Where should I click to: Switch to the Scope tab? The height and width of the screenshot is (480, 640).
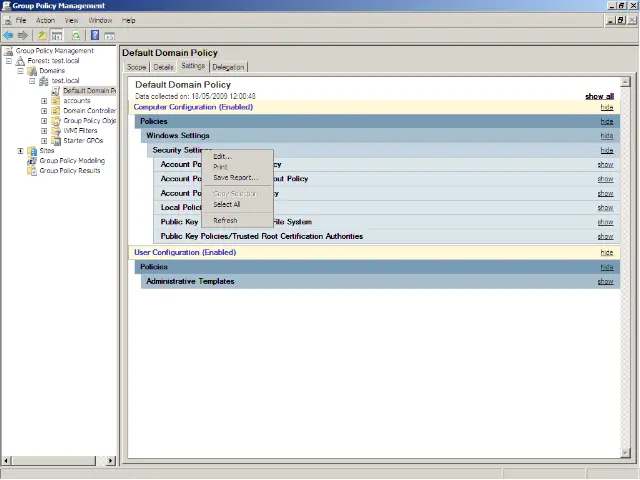[x=137, y=67]
